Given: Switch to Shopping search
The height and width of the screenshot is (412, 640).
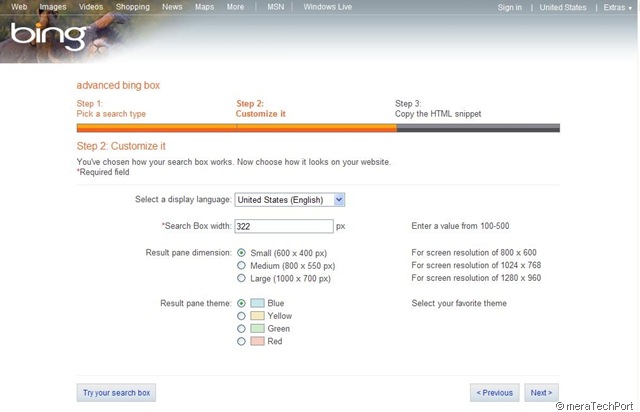Looking at the screenshot, I should pyautogui.click(x=133, y=7).
